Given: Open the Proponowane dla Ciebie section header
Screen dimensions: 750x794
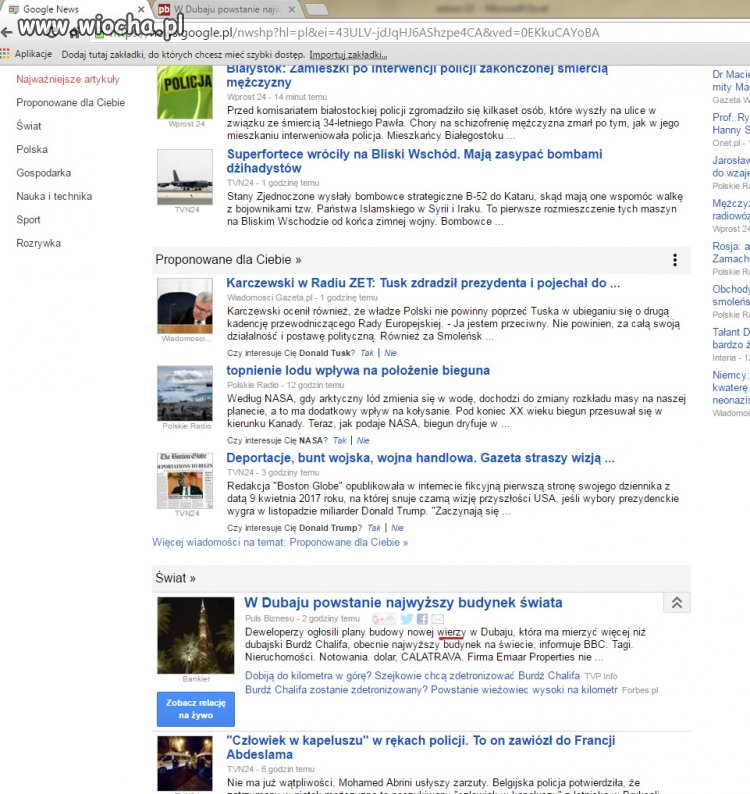Looking at the screenshot, I should pyautogui.click(x=228, y=260).
